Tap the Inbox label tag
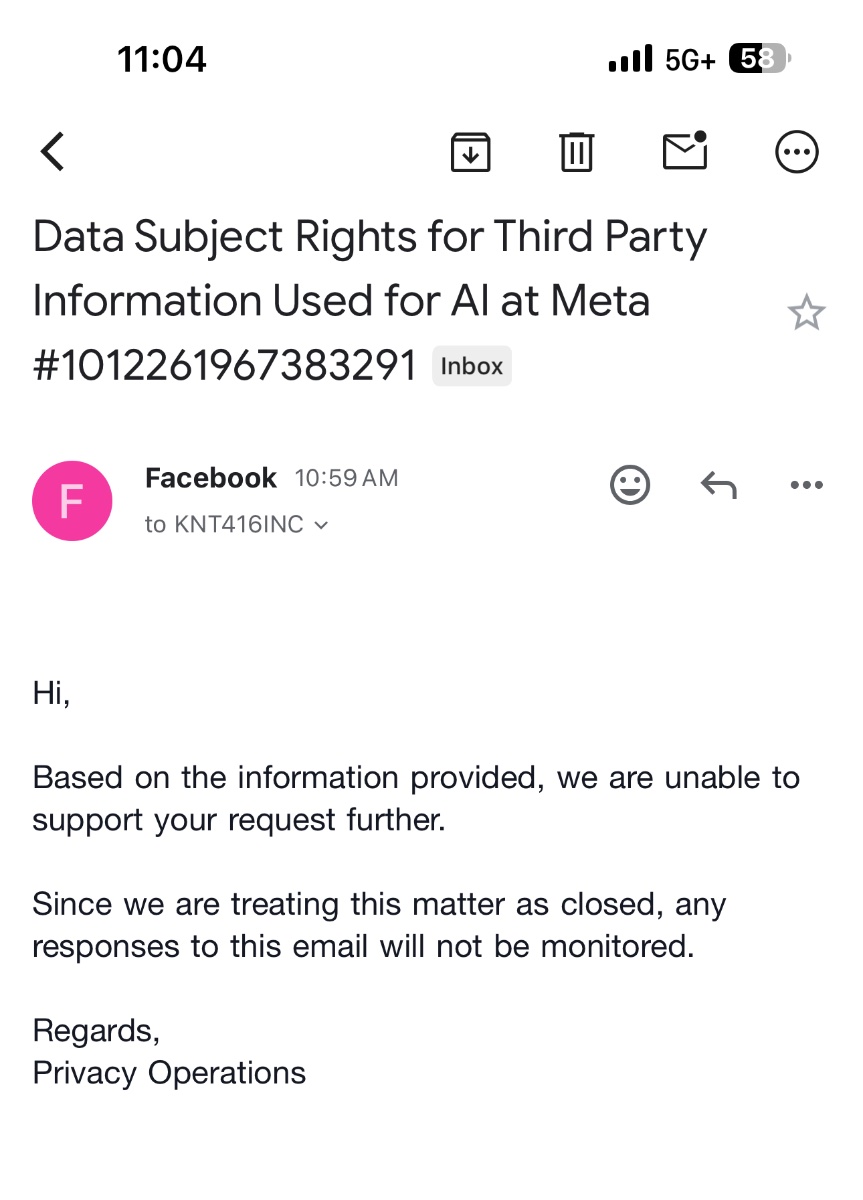The height and width of the screenshot is (1200, 863). click(472, 366)
